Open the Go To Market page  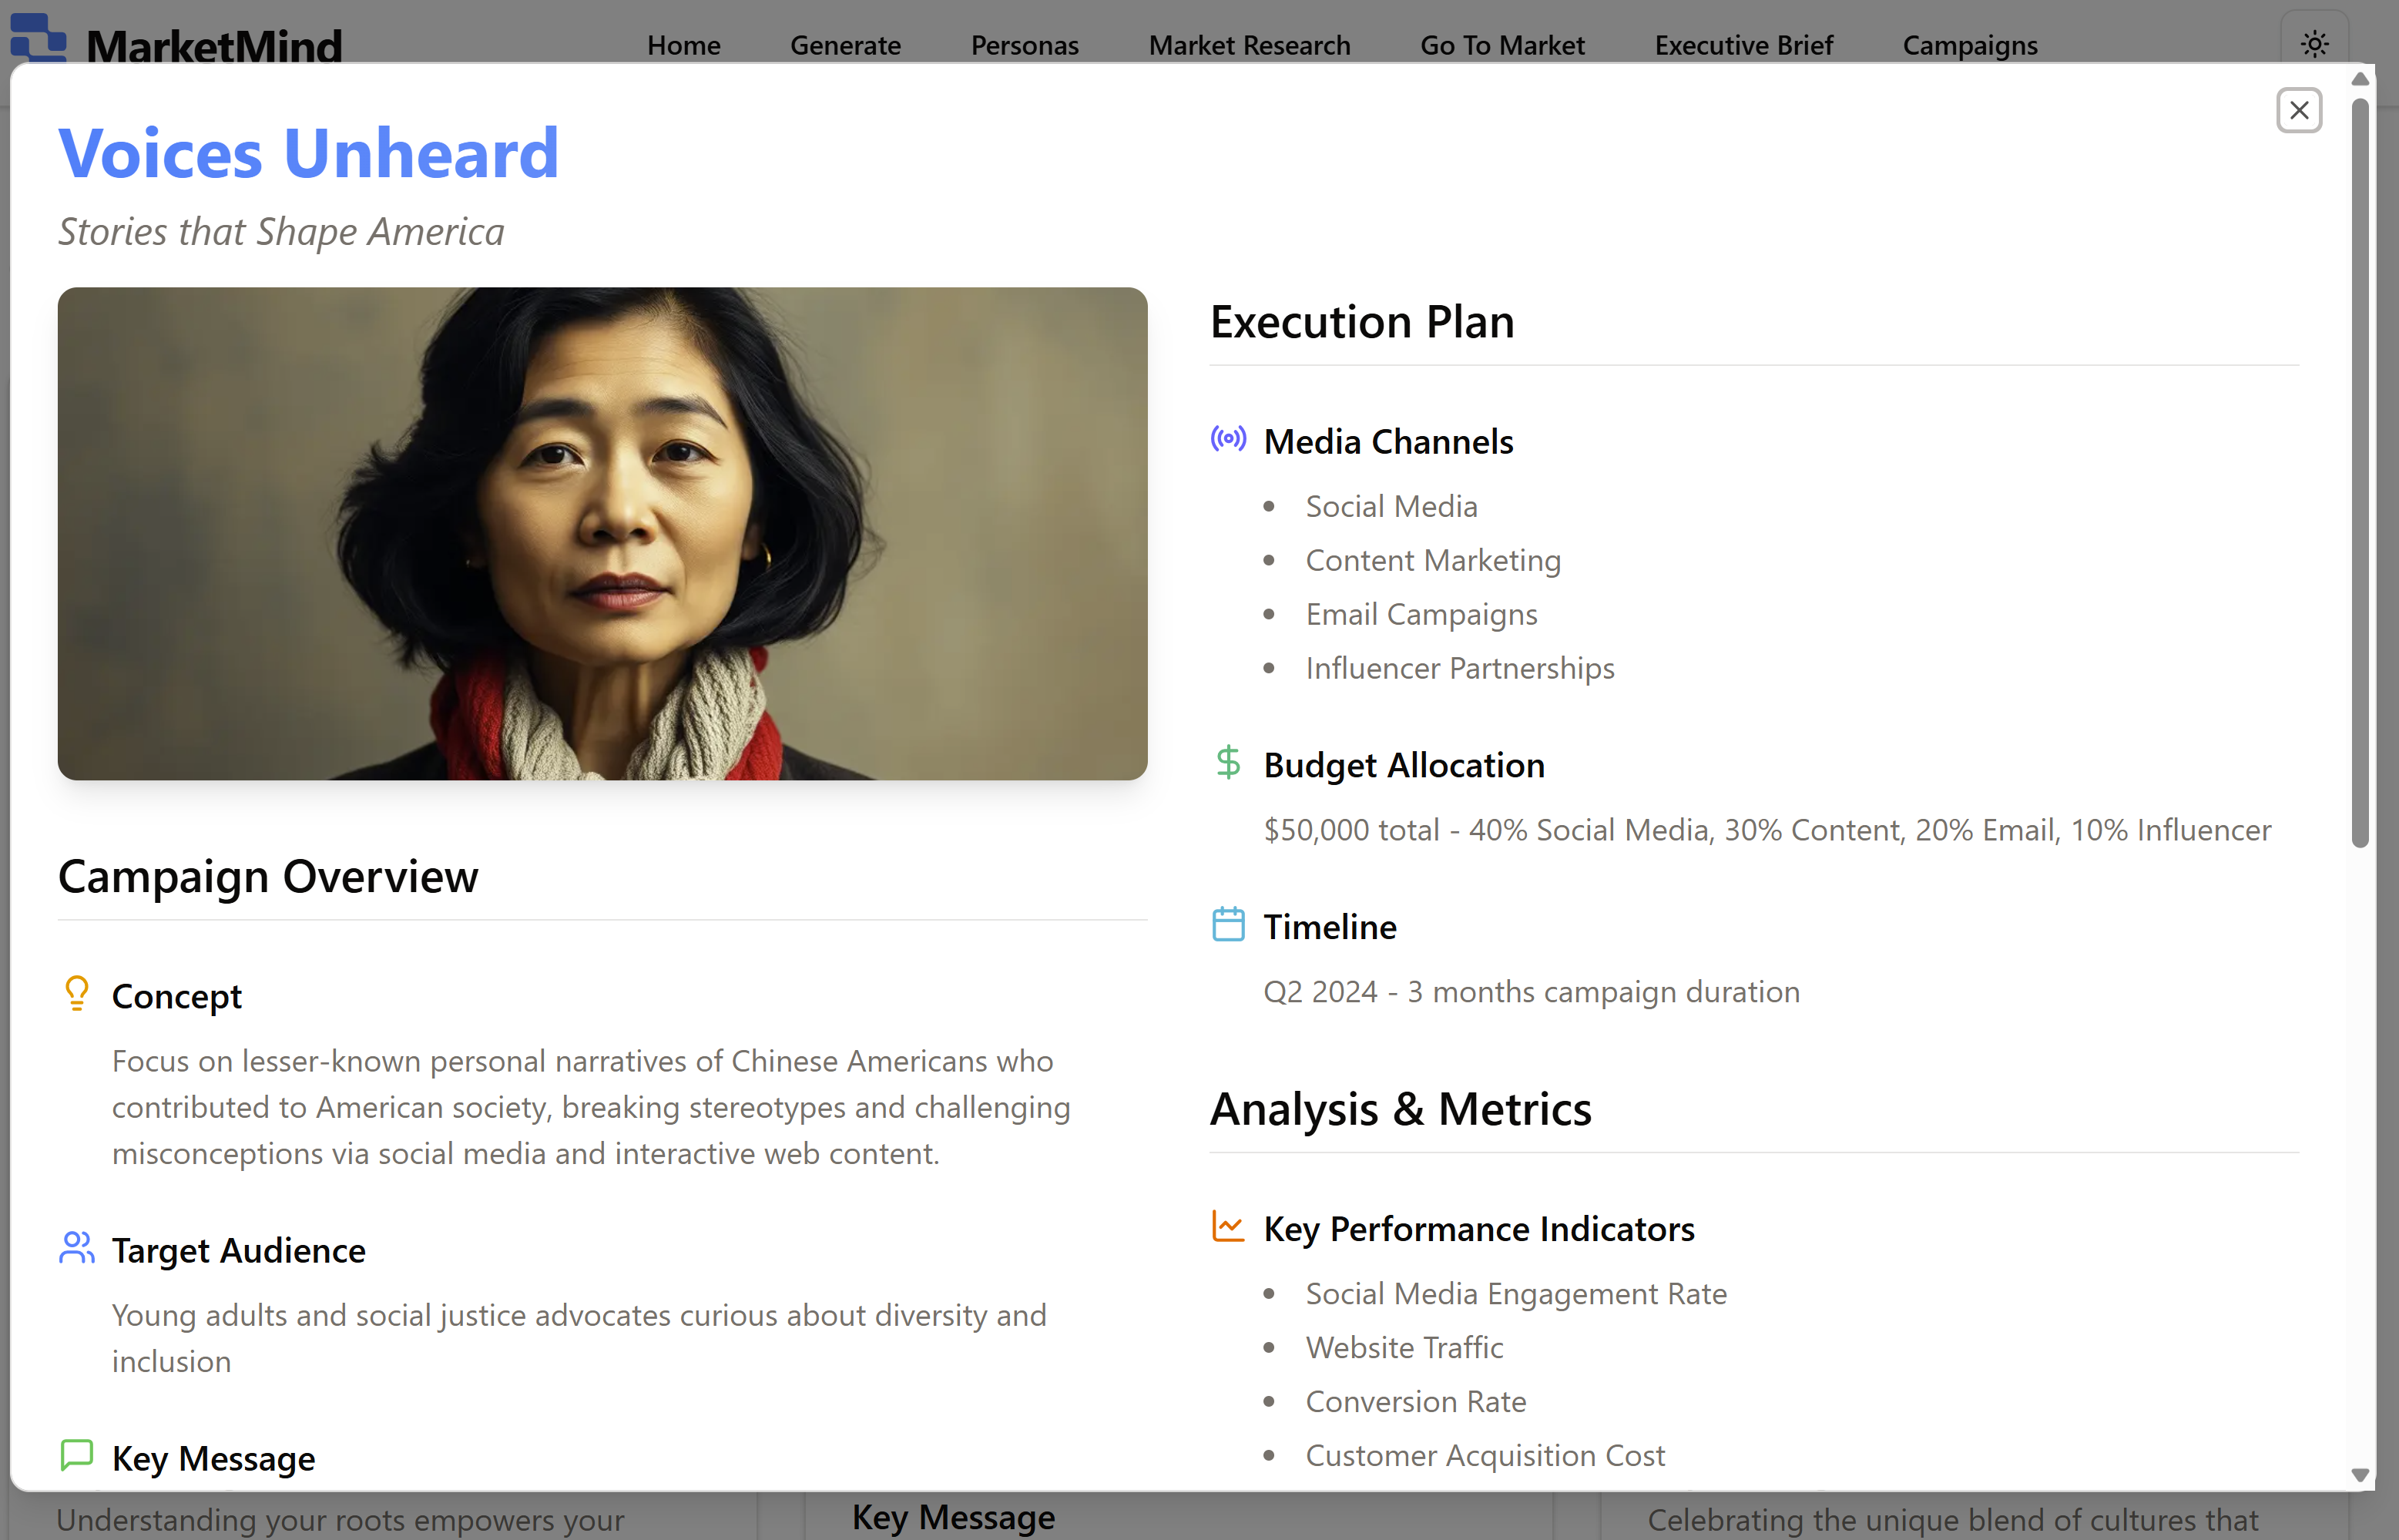(x=1502, y=45)
